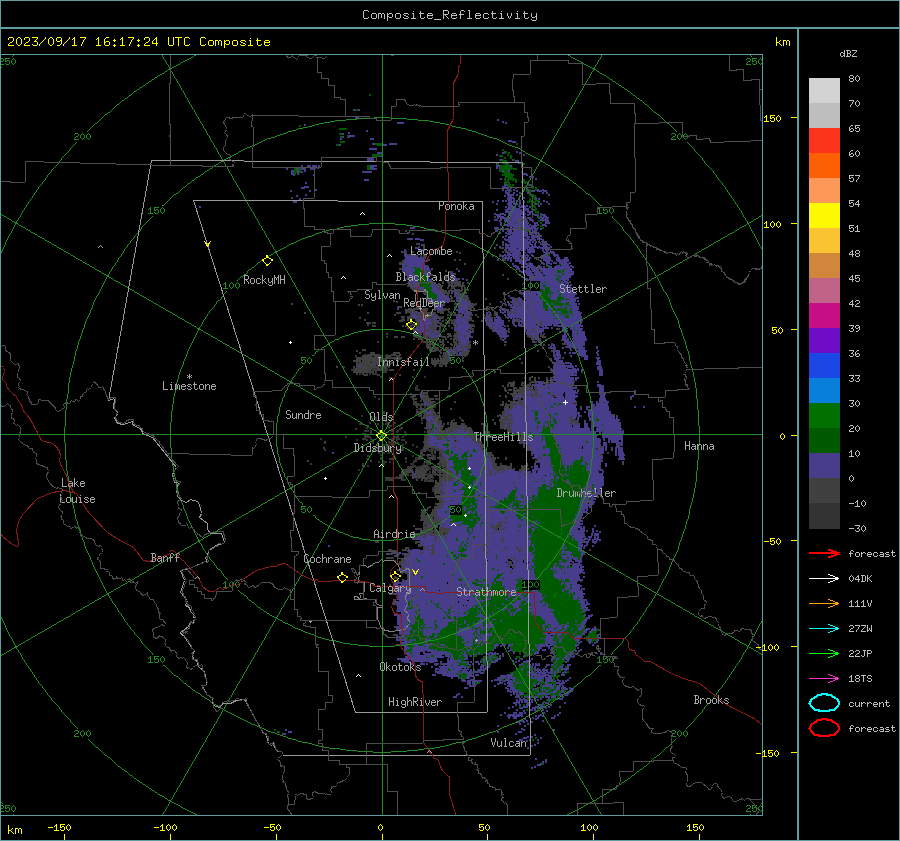Click the yellow diamond marker below RedDeer
The width and height of the screenshot is (900, 841).
[x=412, y=325]
